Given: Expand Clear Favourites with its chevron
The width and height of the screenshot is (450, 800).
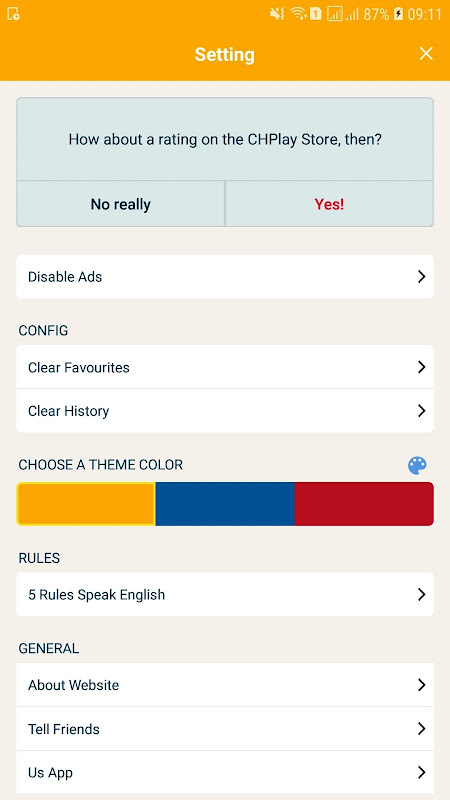Looking at the screenshot, I should pyautogui.click(x=421, y=367).
